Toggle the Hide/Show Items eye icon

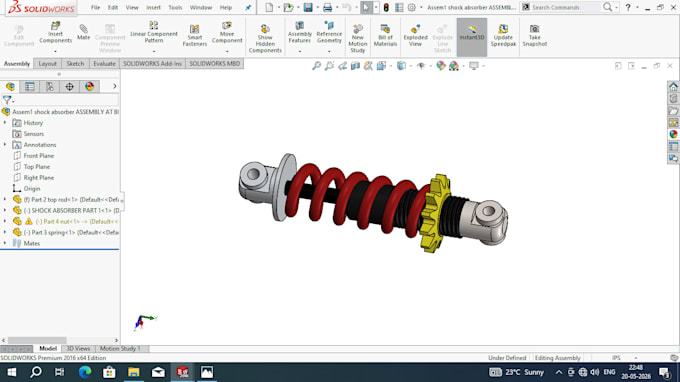[421, 66]
